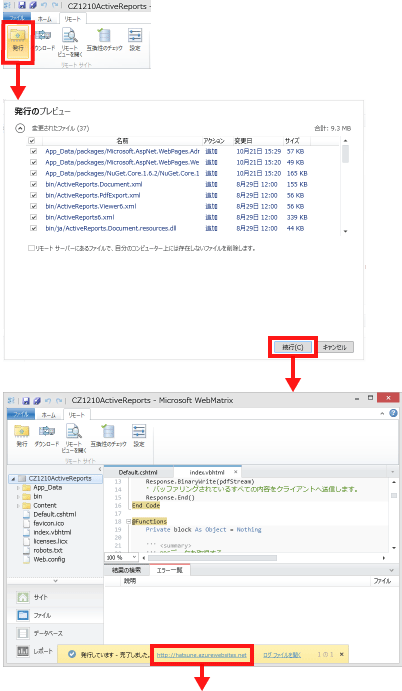Click Save icon in full WebMatrix title bar
402x691 pixels.
click(26, 401)
